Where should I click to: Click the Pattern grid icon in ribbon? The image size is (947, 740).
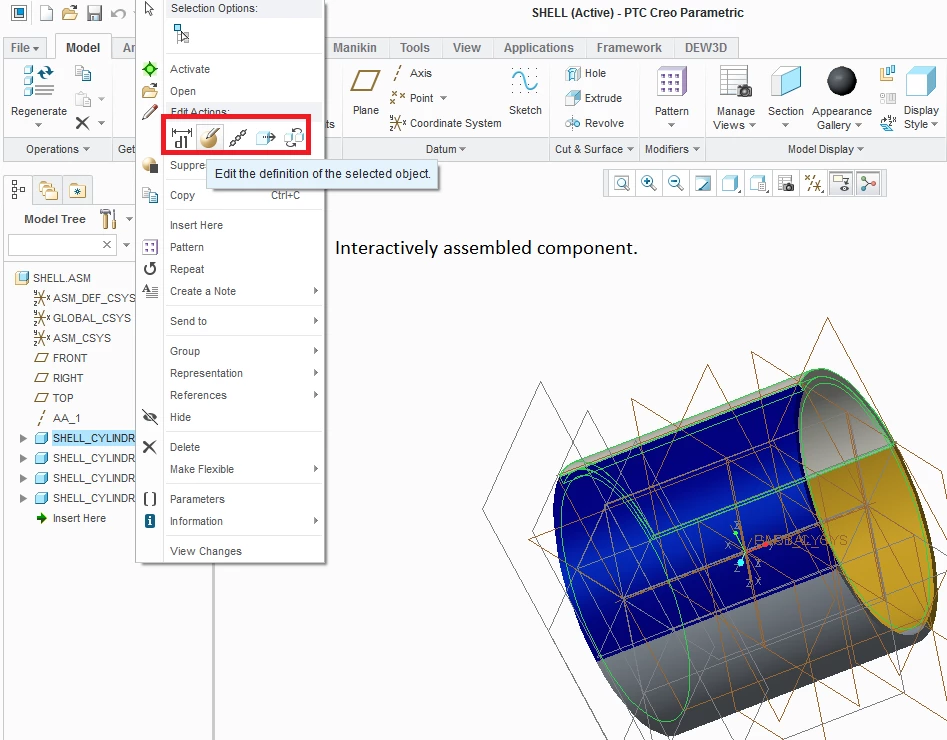pos(672,81)
